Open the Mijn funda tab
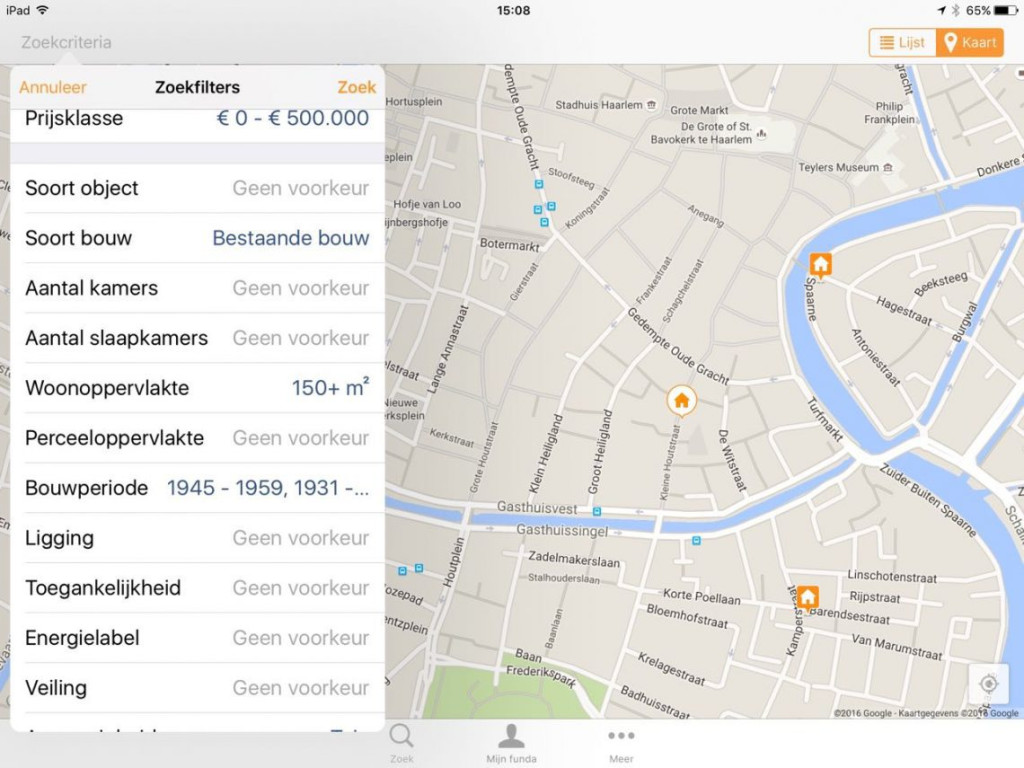Screen dimensions: 1024x768 pyautogui.click(x=511, y=743)
